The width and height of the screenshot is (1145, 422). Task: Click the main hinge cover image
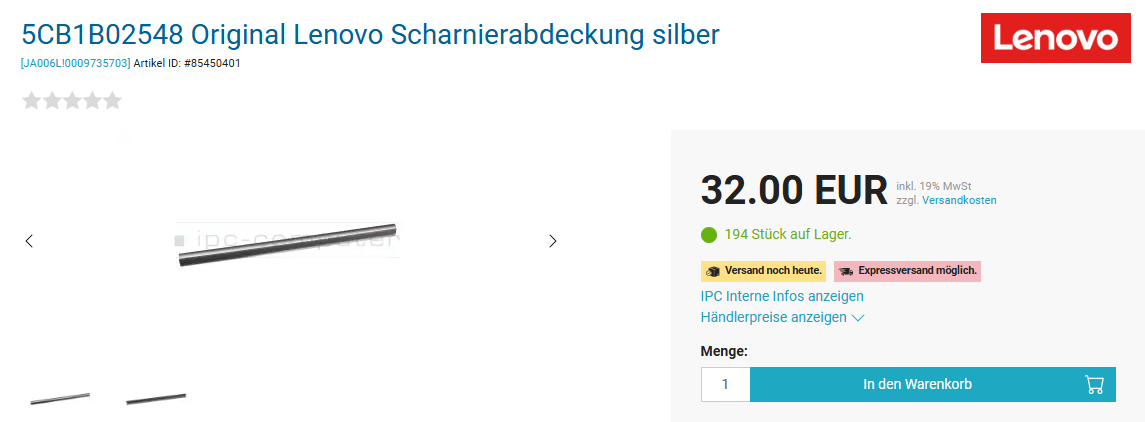point(288,243)
